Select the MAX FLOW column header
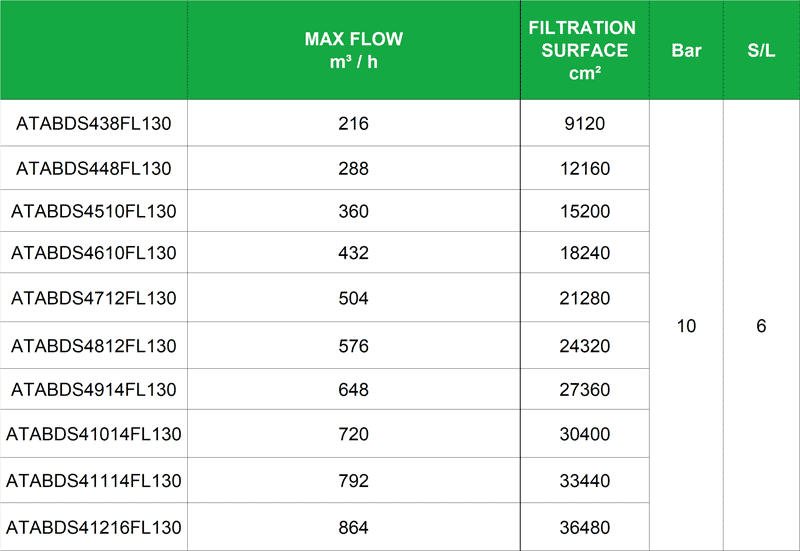800x551 pixels. [354, 50]
